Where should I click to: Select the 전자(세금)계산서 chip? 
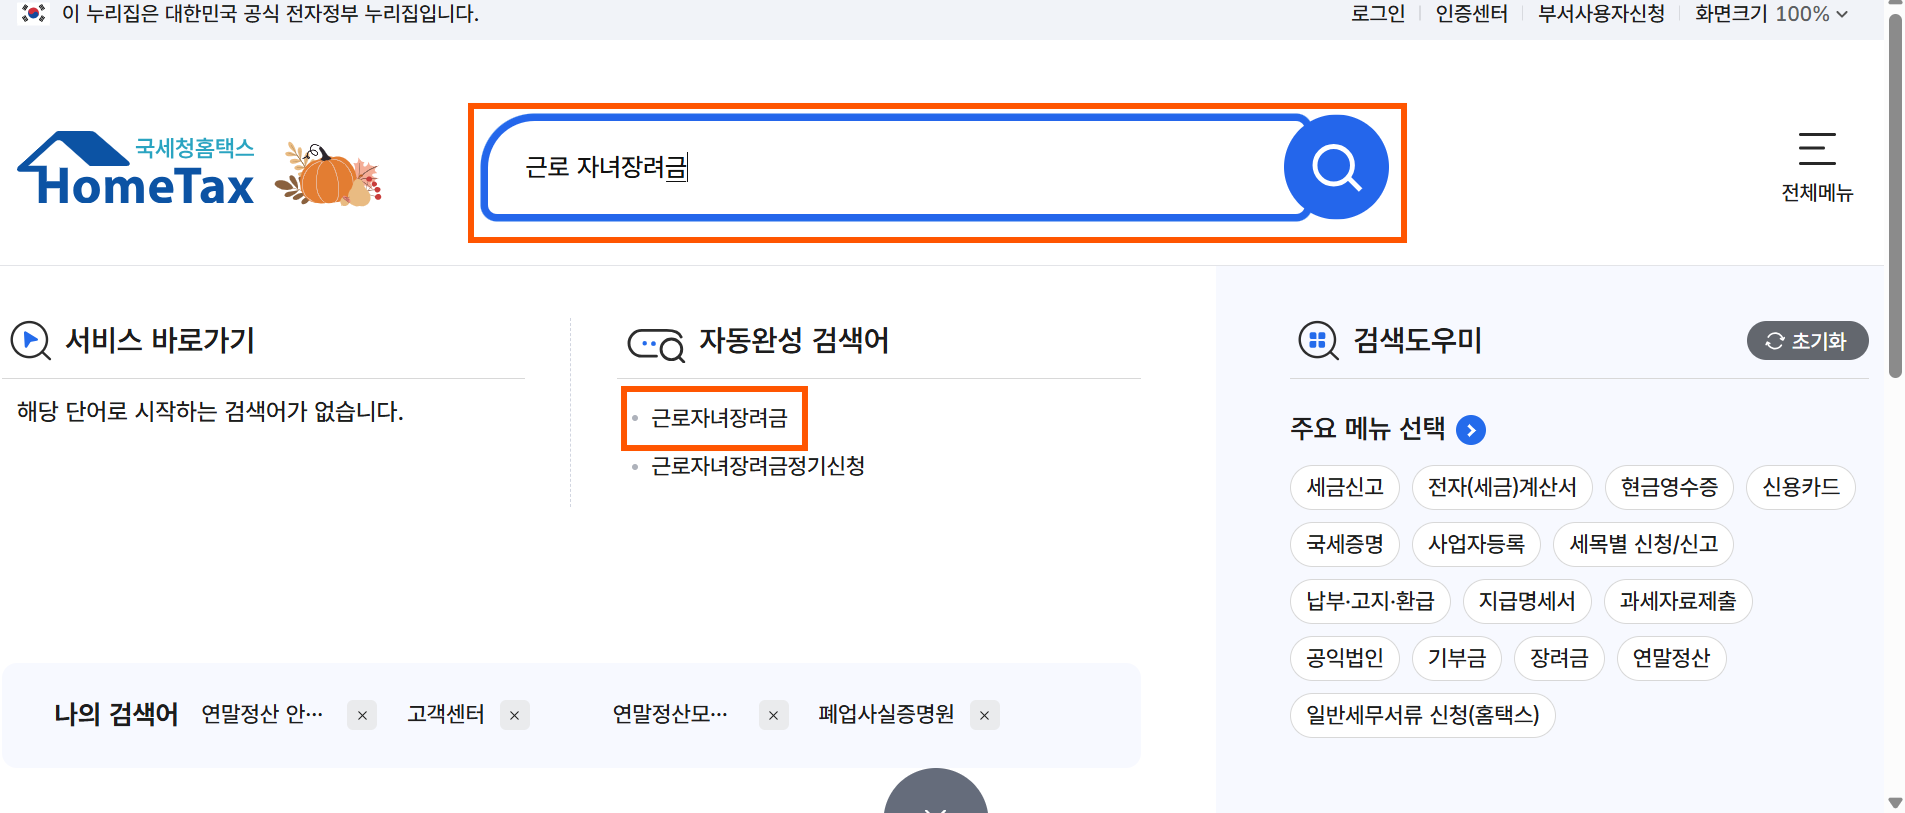[1502, 488]
